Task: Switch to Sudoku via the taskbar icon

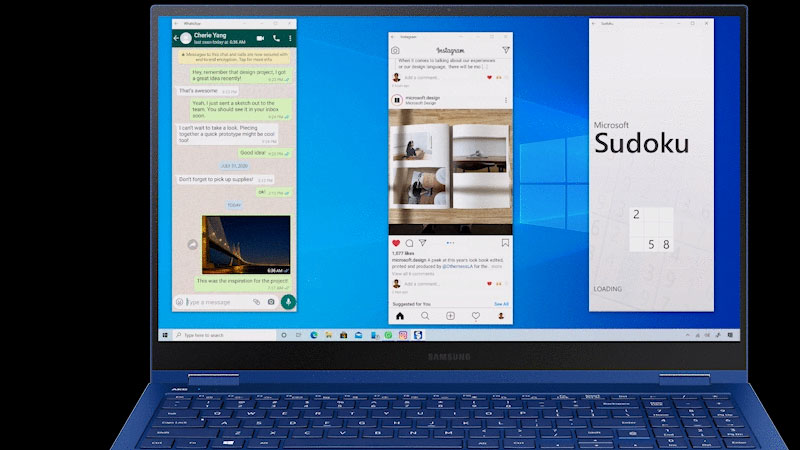Action: click(x=418, y=335)
